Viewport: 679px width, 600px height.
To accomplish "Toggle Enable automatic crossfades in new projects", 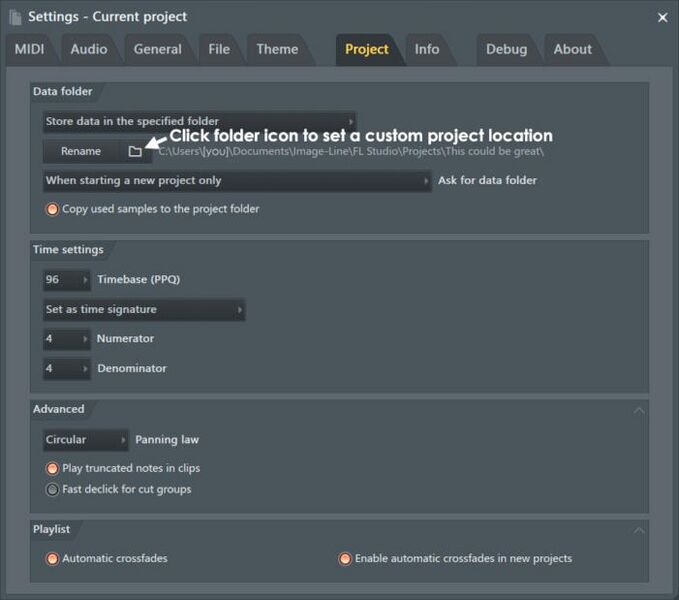I will click(345, 558).
